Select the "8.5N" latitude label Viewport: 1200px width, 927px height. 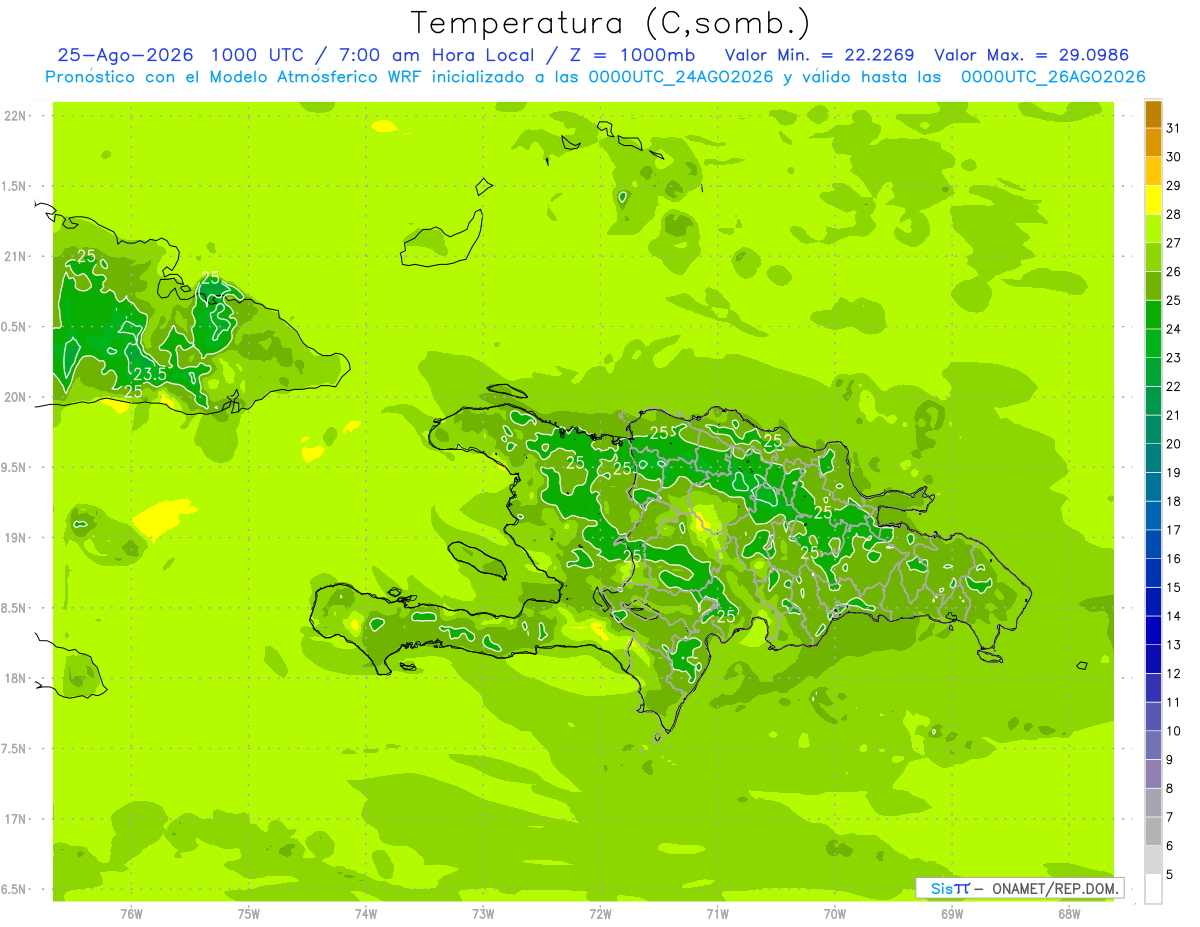(x=14, y=608)
